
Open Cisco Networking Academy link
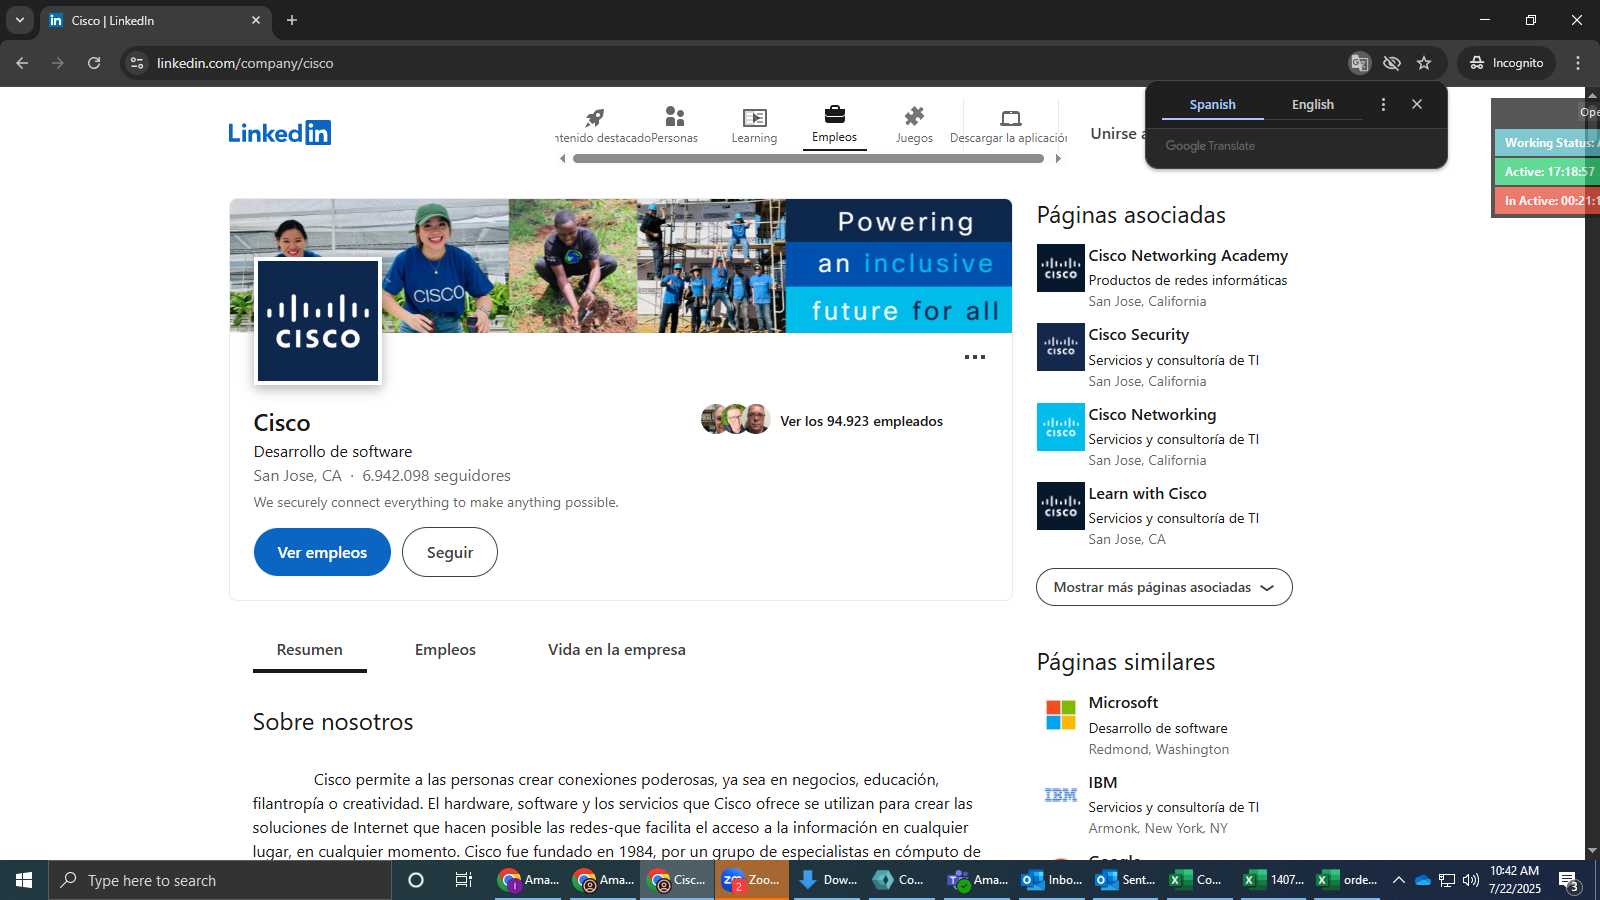tap(1188, 256)
